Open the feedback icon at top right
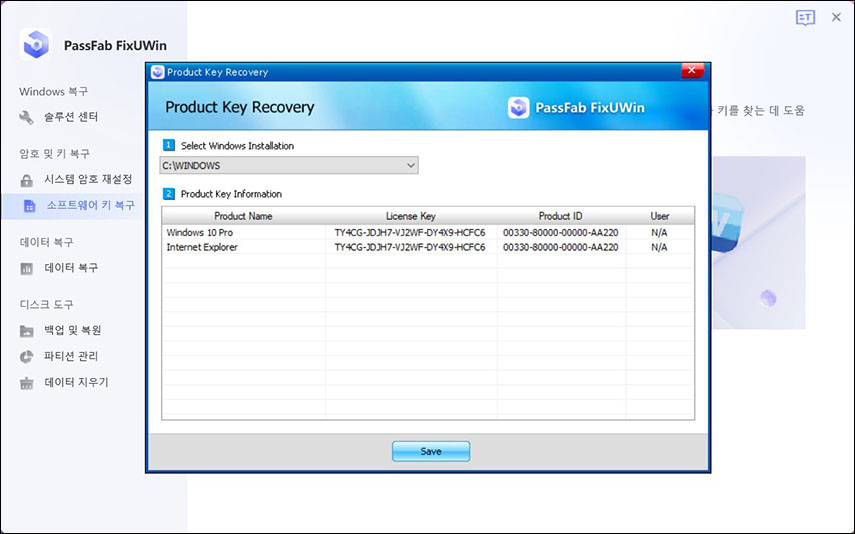Image resolution: width=855 pixels, height=534 pixels. pos(805,18)
